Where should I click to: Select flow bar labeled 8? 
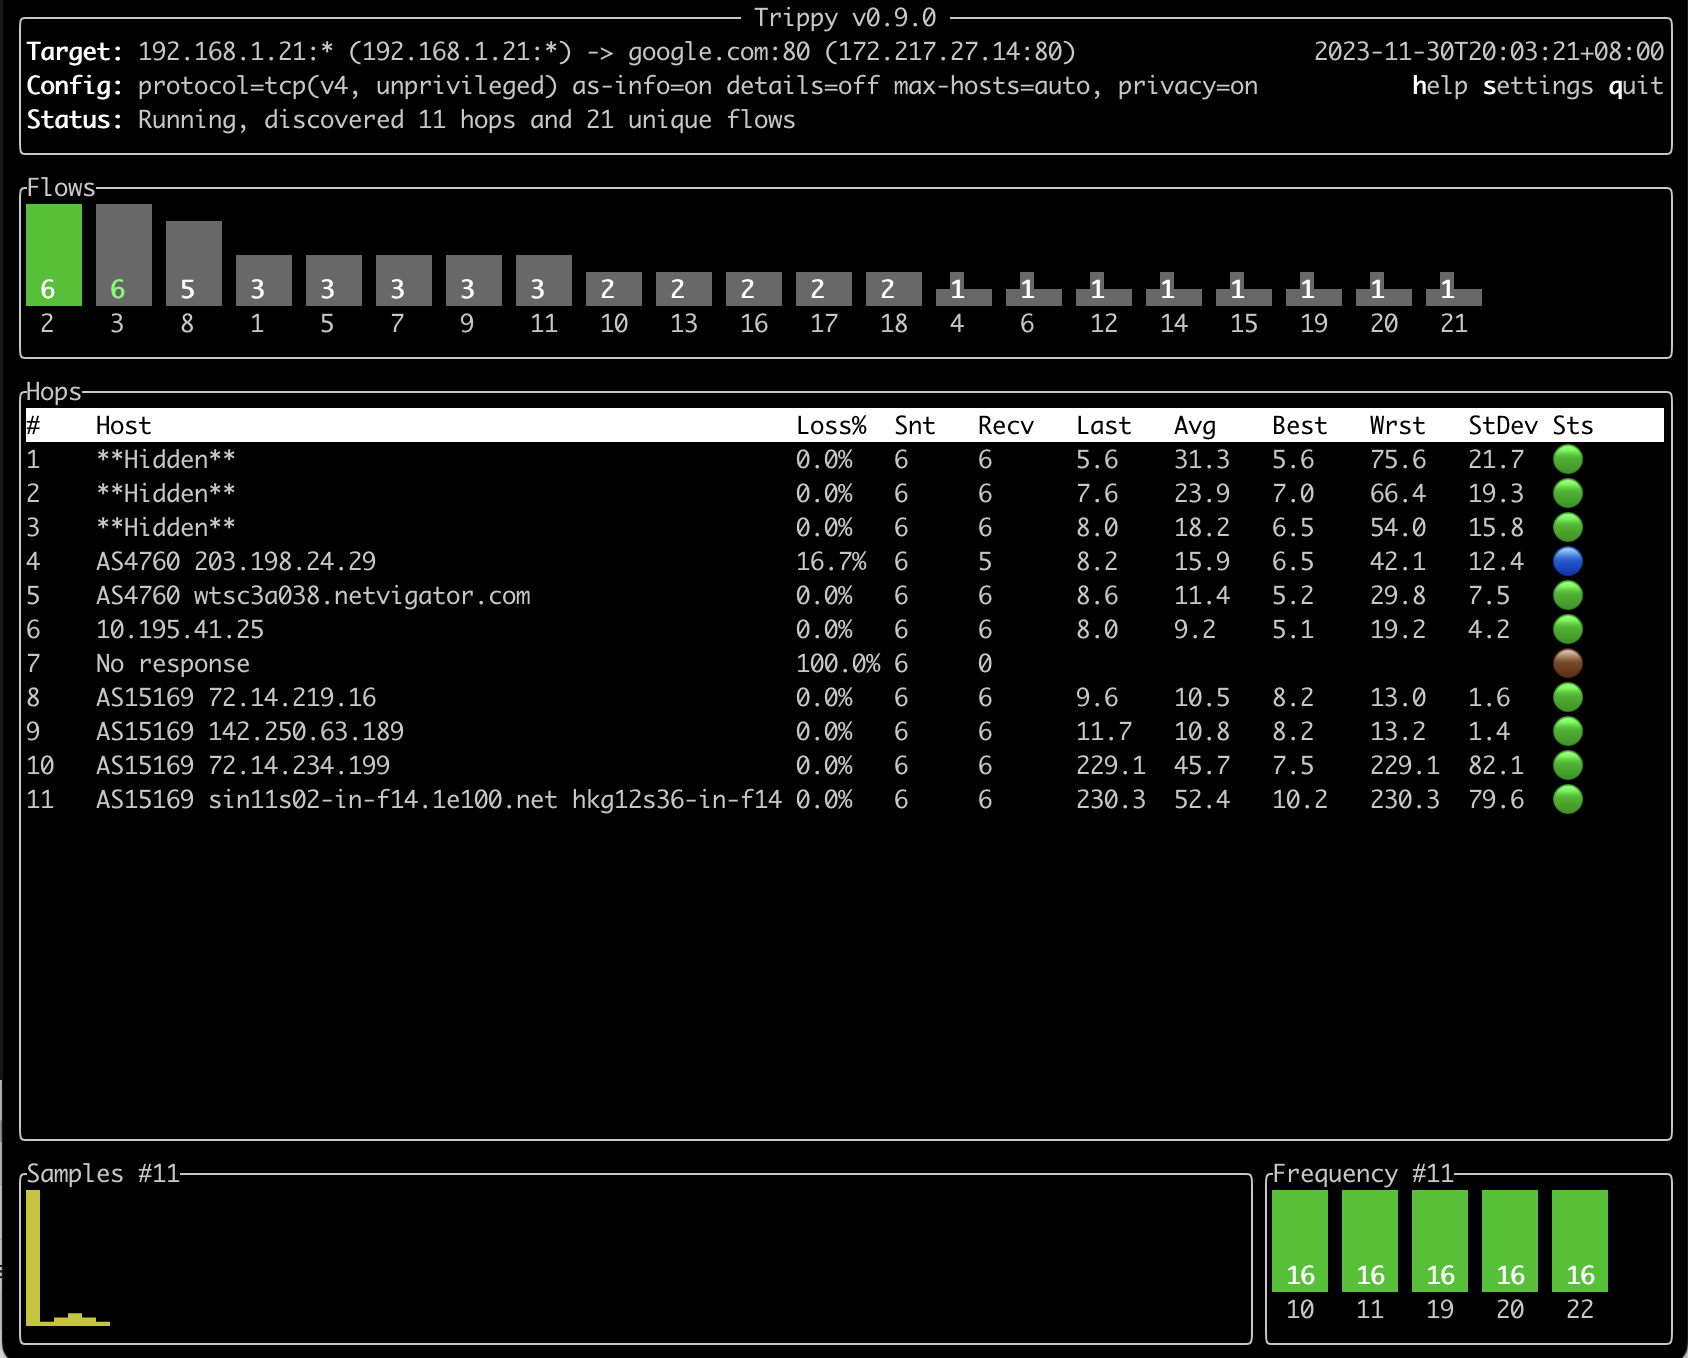[194, 263]
